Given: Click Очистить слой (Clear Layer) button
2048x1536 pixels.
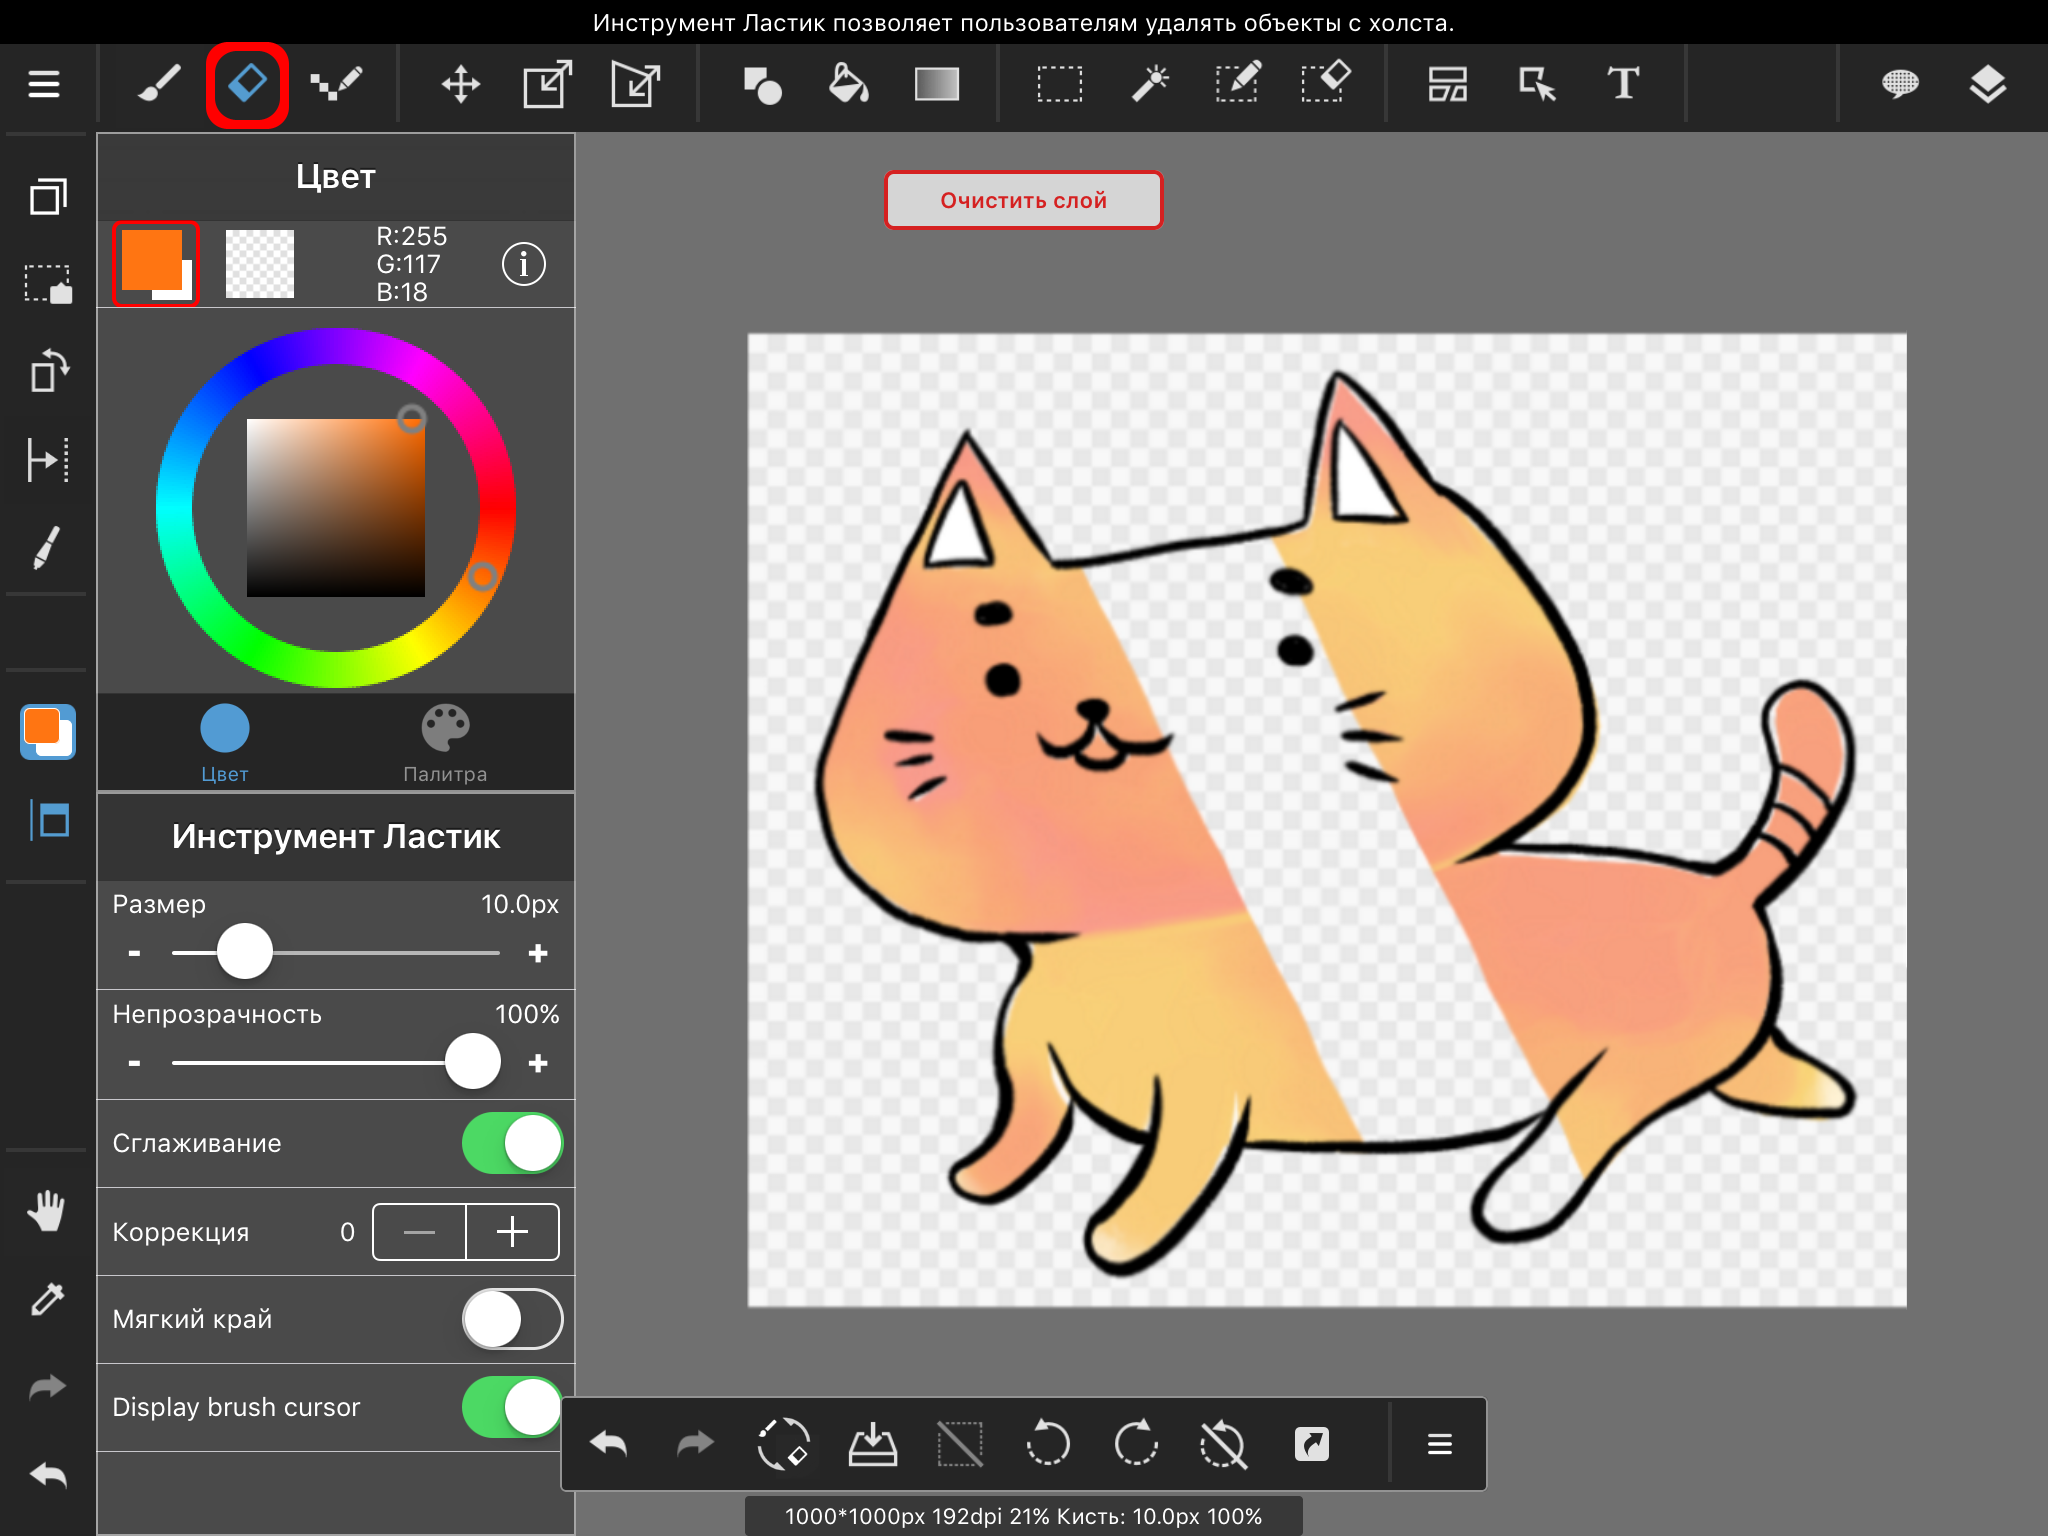Looking at the screenshot, I should [x=1026, y=200].
